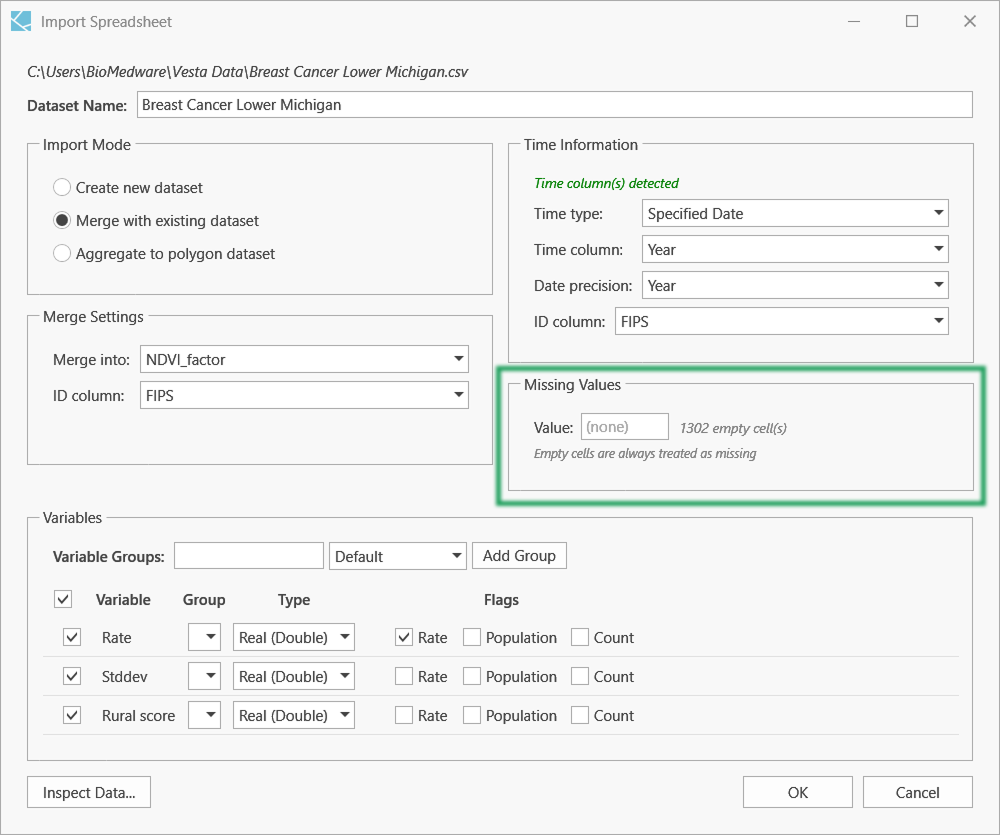Enable Rate flag for Stddev variable
Image resolution: width=1000 pixels, height=835 pixels.
click(404, 676)
